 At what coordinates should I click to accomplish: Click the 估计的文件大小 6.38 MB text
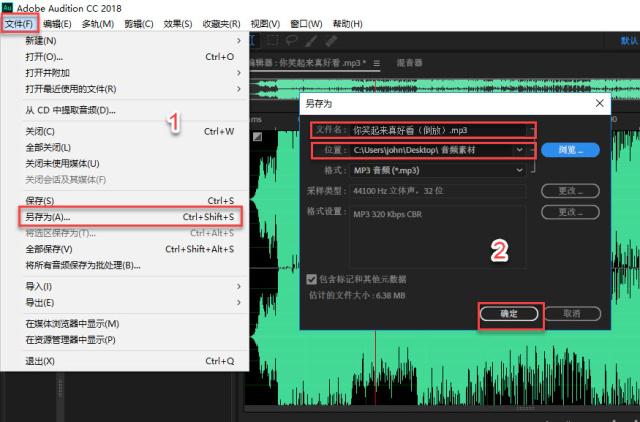coord(357,295)
